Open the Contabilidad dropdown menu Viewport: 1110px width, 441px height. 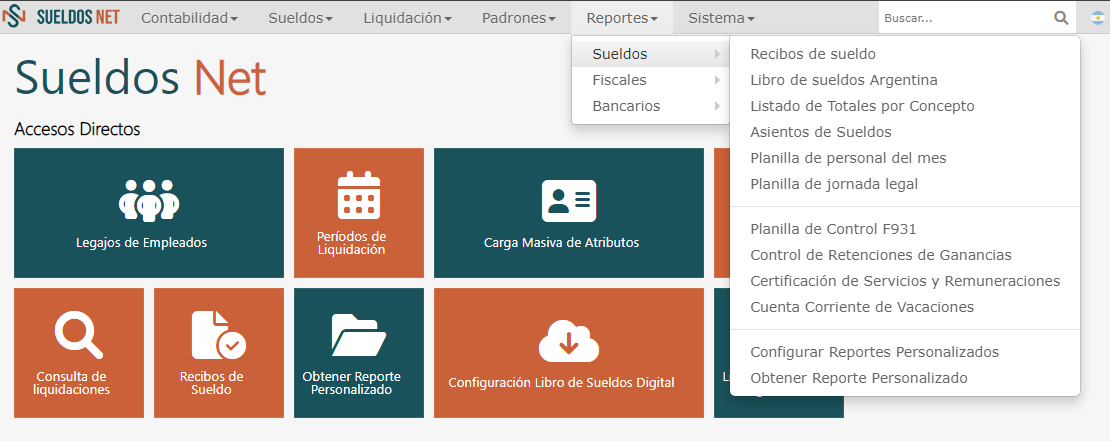tap(189, 18)
